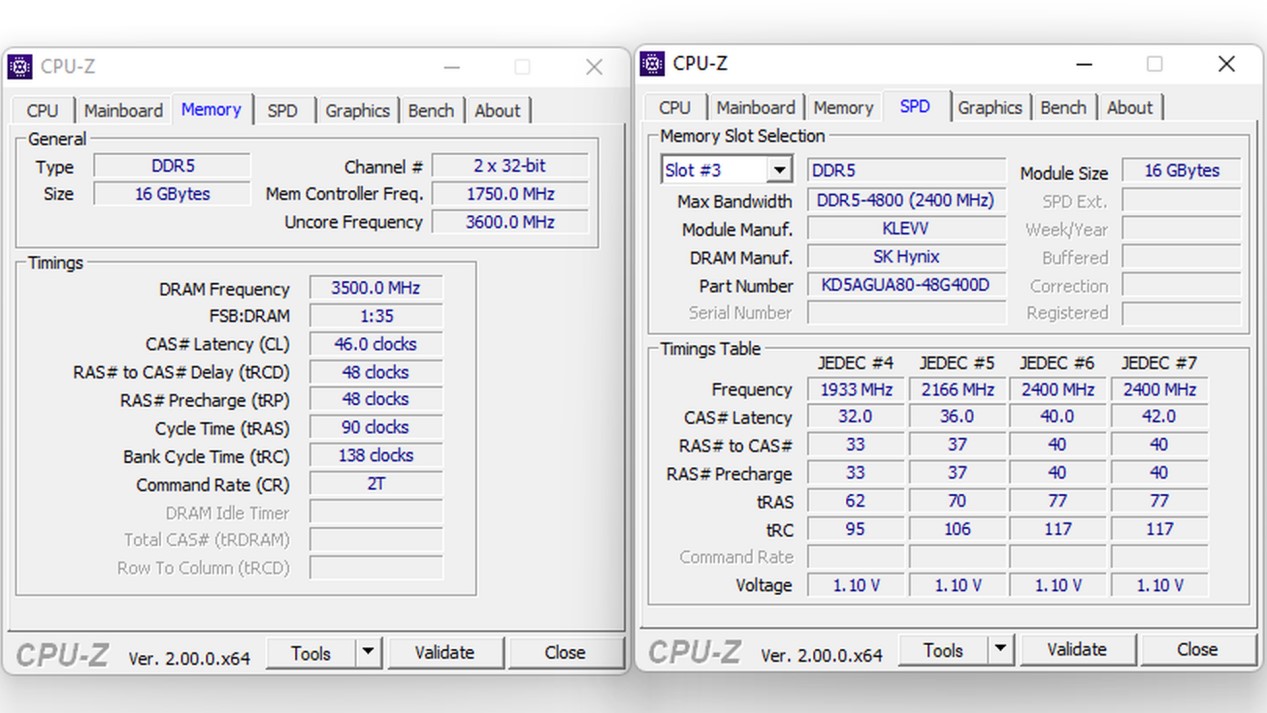Image resolution: width=1267 pixels, height=713 pixels.
Task: Open the memory Slot #3 selection dropdown
Action: click(x=779, y=169)
